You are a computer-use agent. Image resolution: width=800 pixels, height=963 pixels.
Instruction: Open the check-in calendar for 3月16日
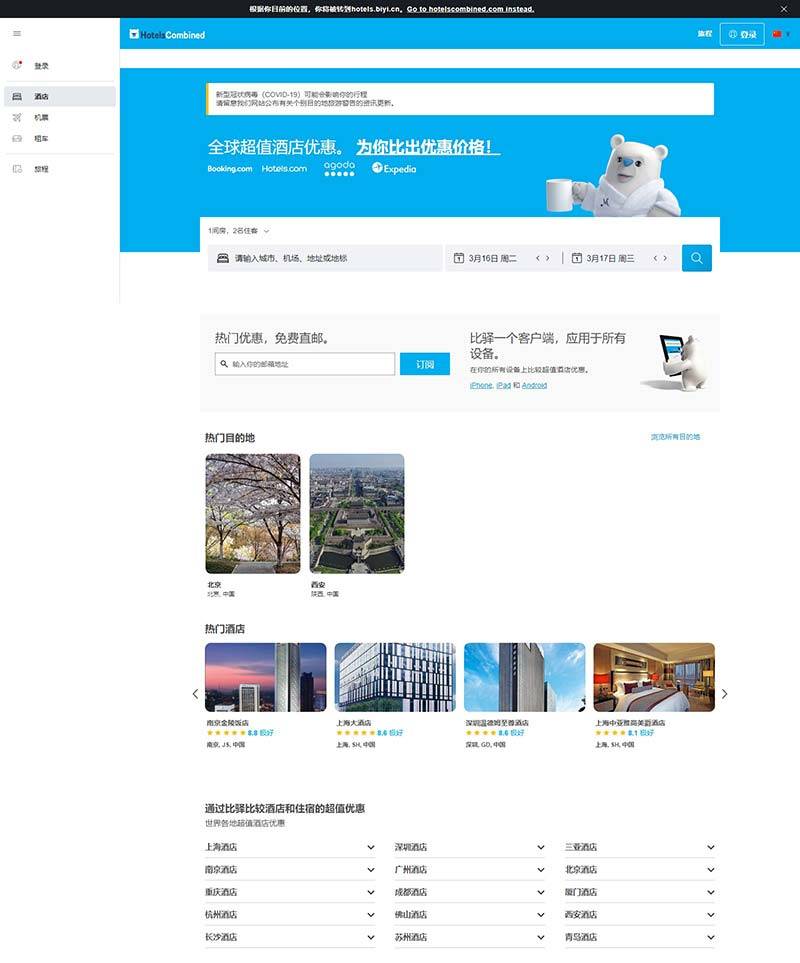click(x=485, y=258)
